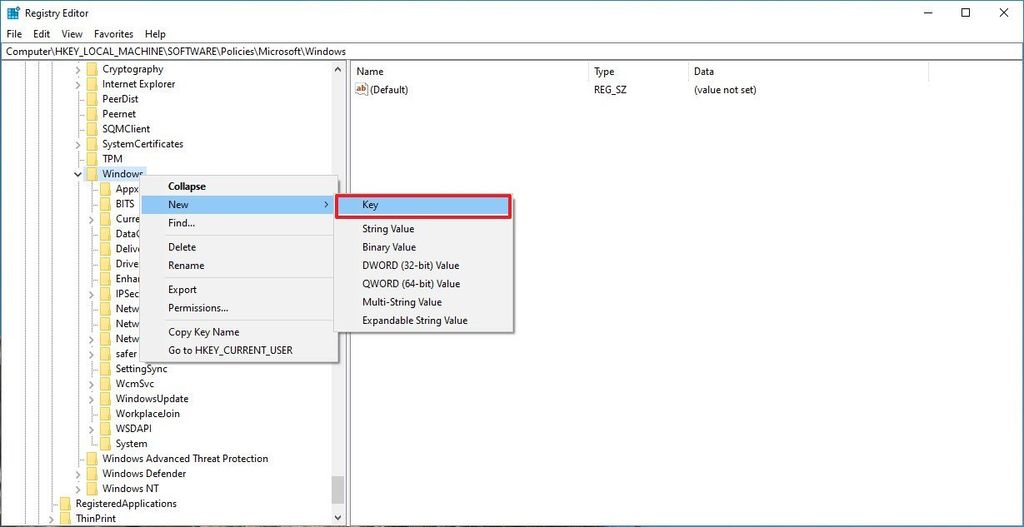Screen dimensions: 1024x527
Task: Select the (Default) value row name
Action: click(389, 90)
